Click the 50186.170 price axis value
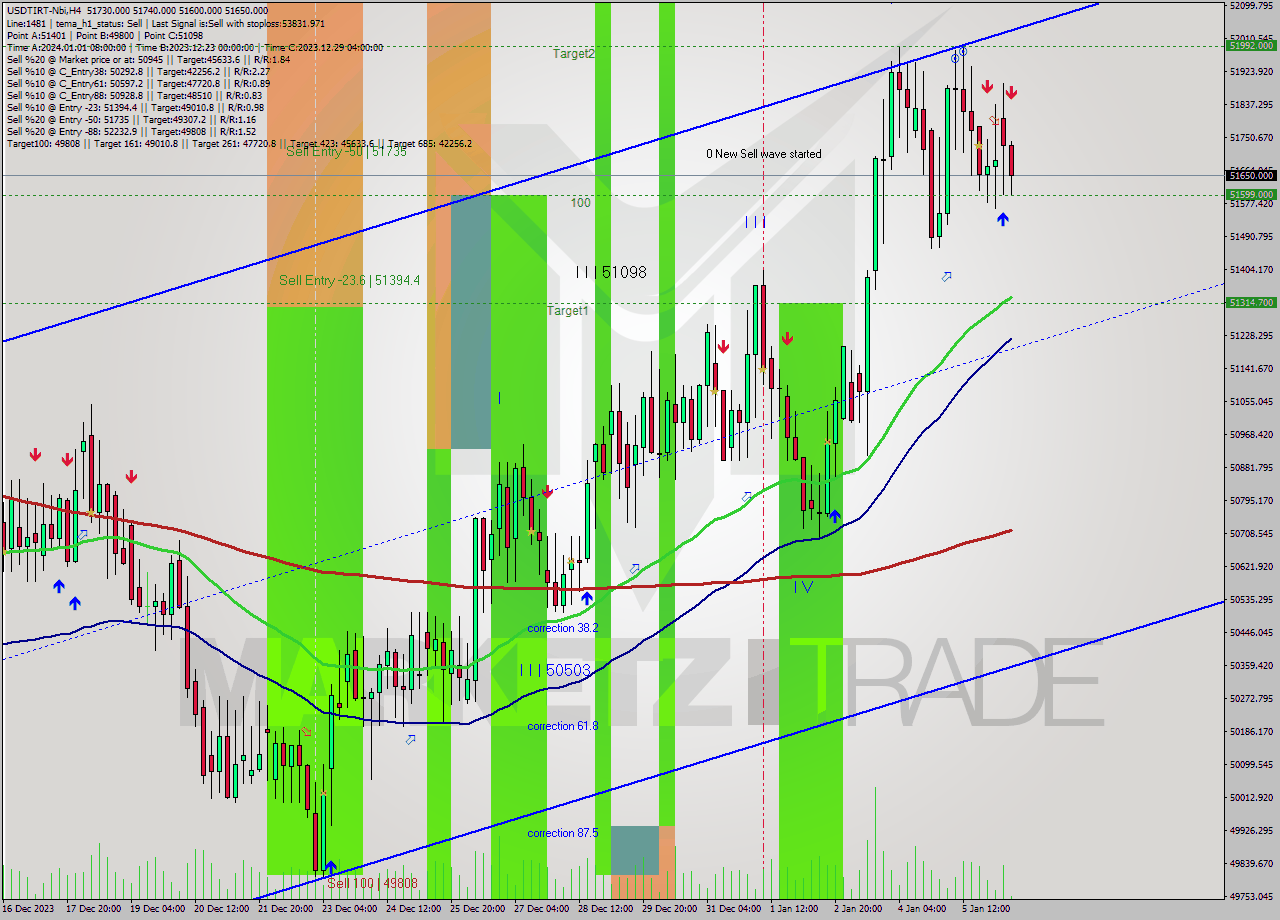 click(x=1251, y=732)
